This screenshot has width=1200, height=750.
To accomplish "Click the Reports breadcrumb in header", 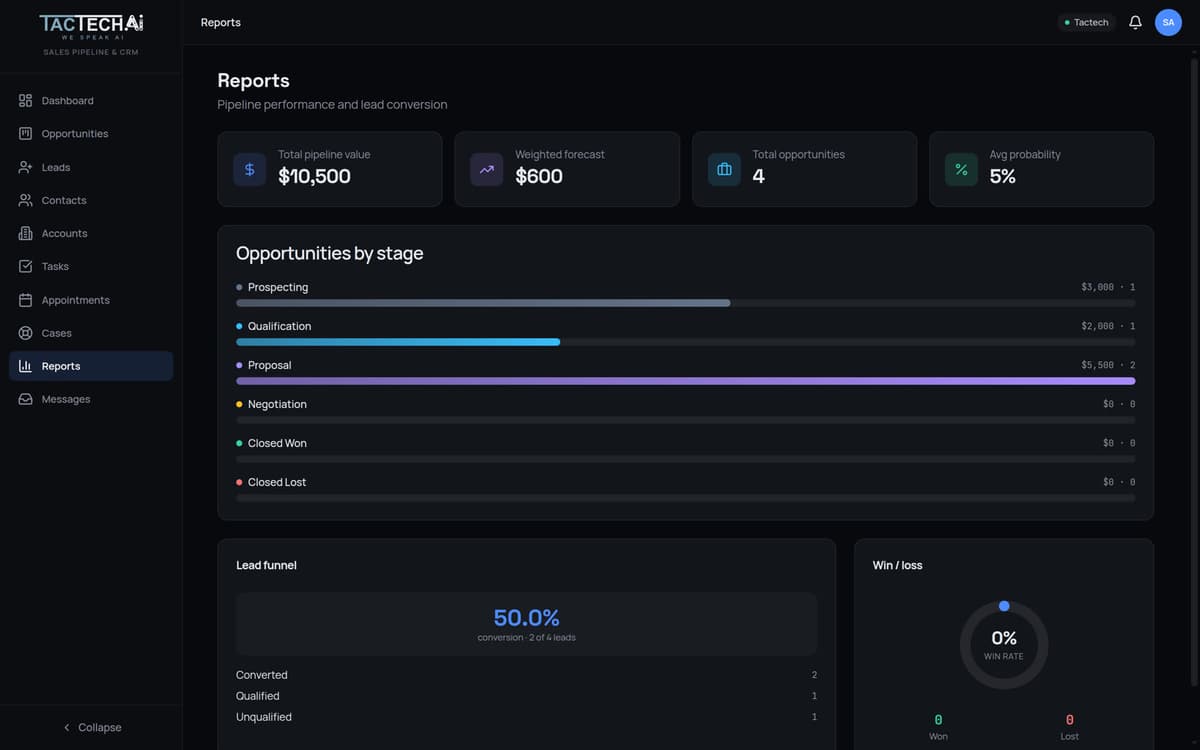I will coord(221,22).
